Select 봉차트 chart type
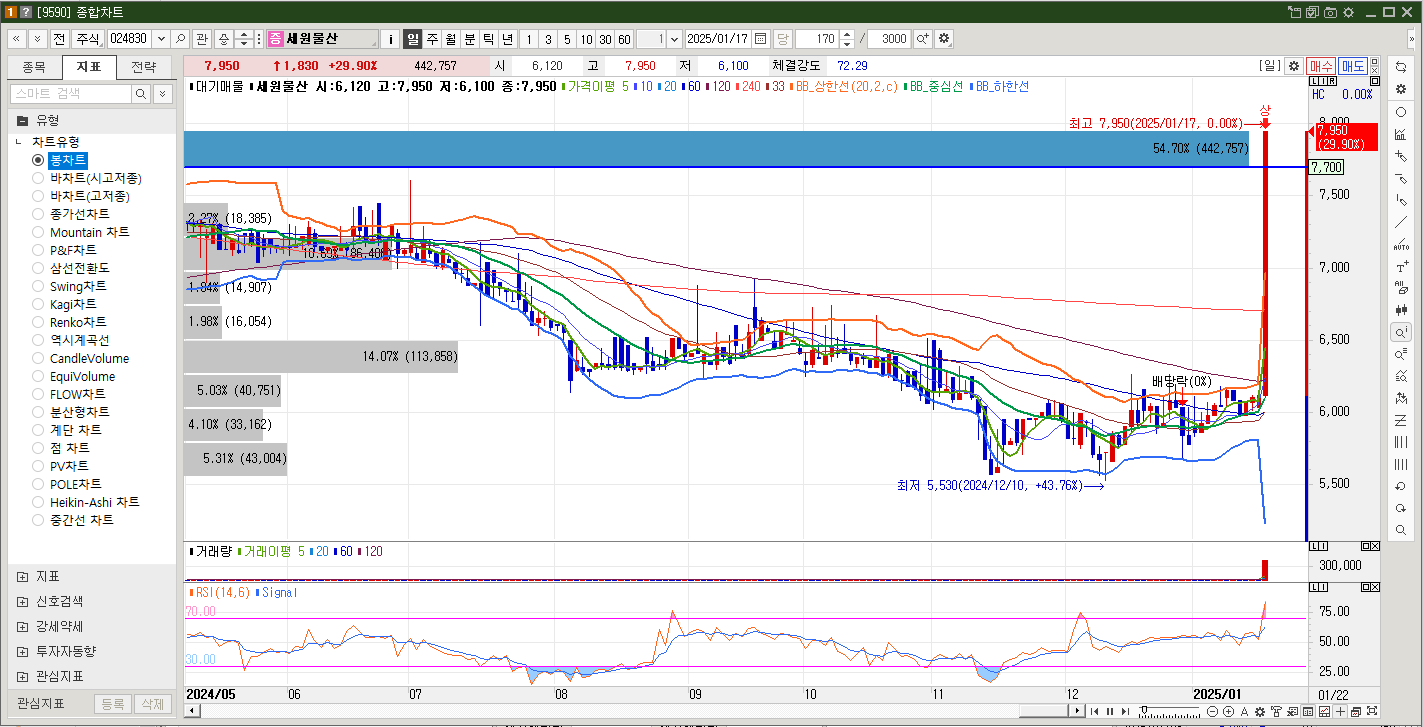Image resolution: width=1423 pixels, height=727 pixels. [60, 160]
